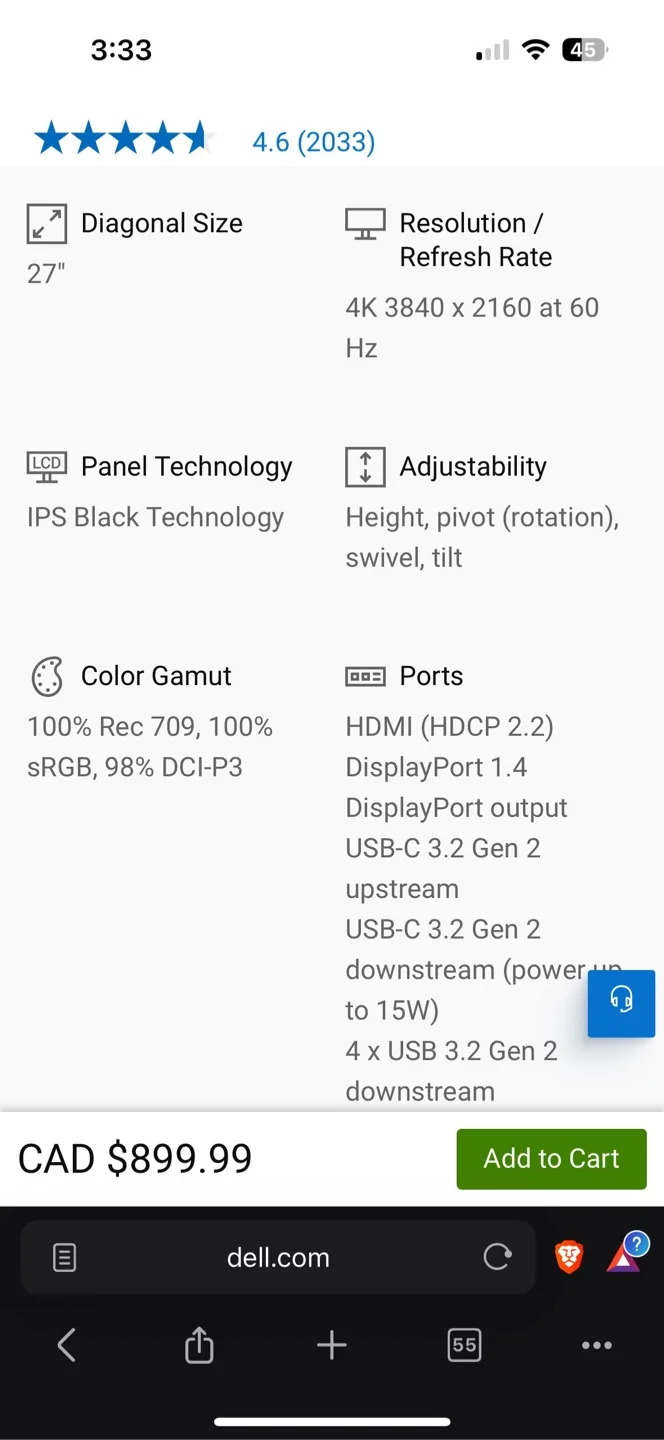Reload the dell.com page
The image size is (664, 1440).
click(x=497, y=1257)
